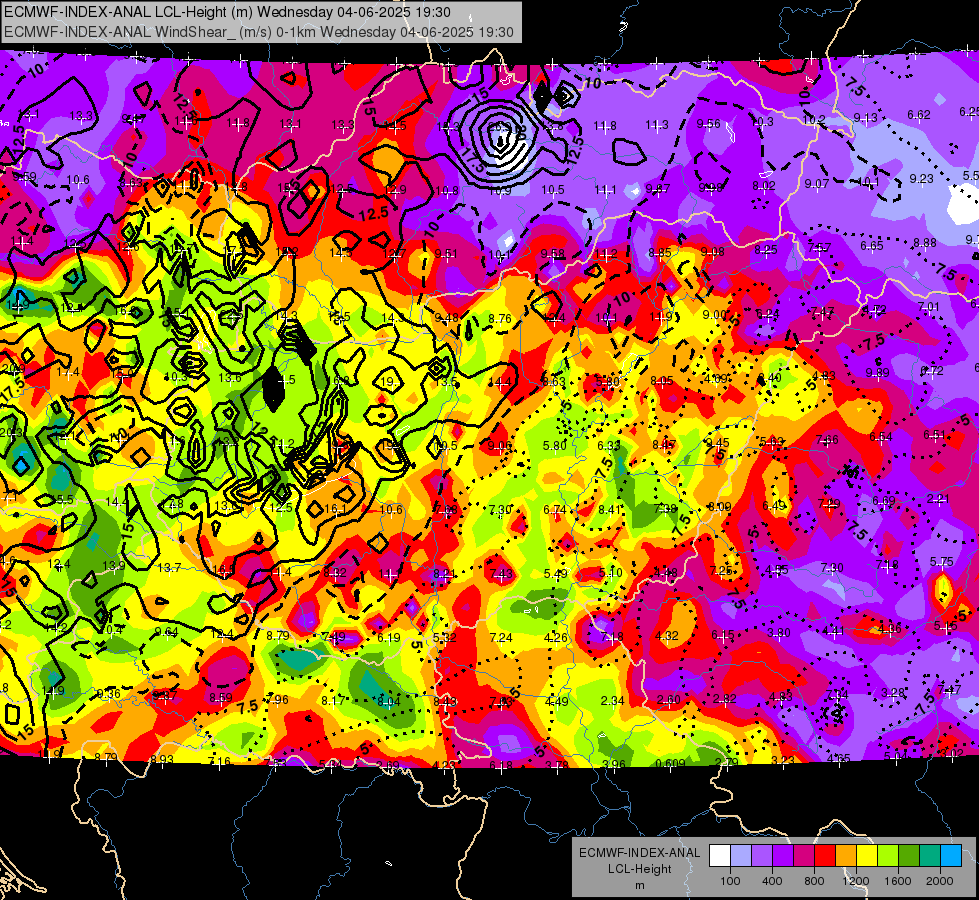Click the shear value 2.34
979x900 pixels.
612,701
